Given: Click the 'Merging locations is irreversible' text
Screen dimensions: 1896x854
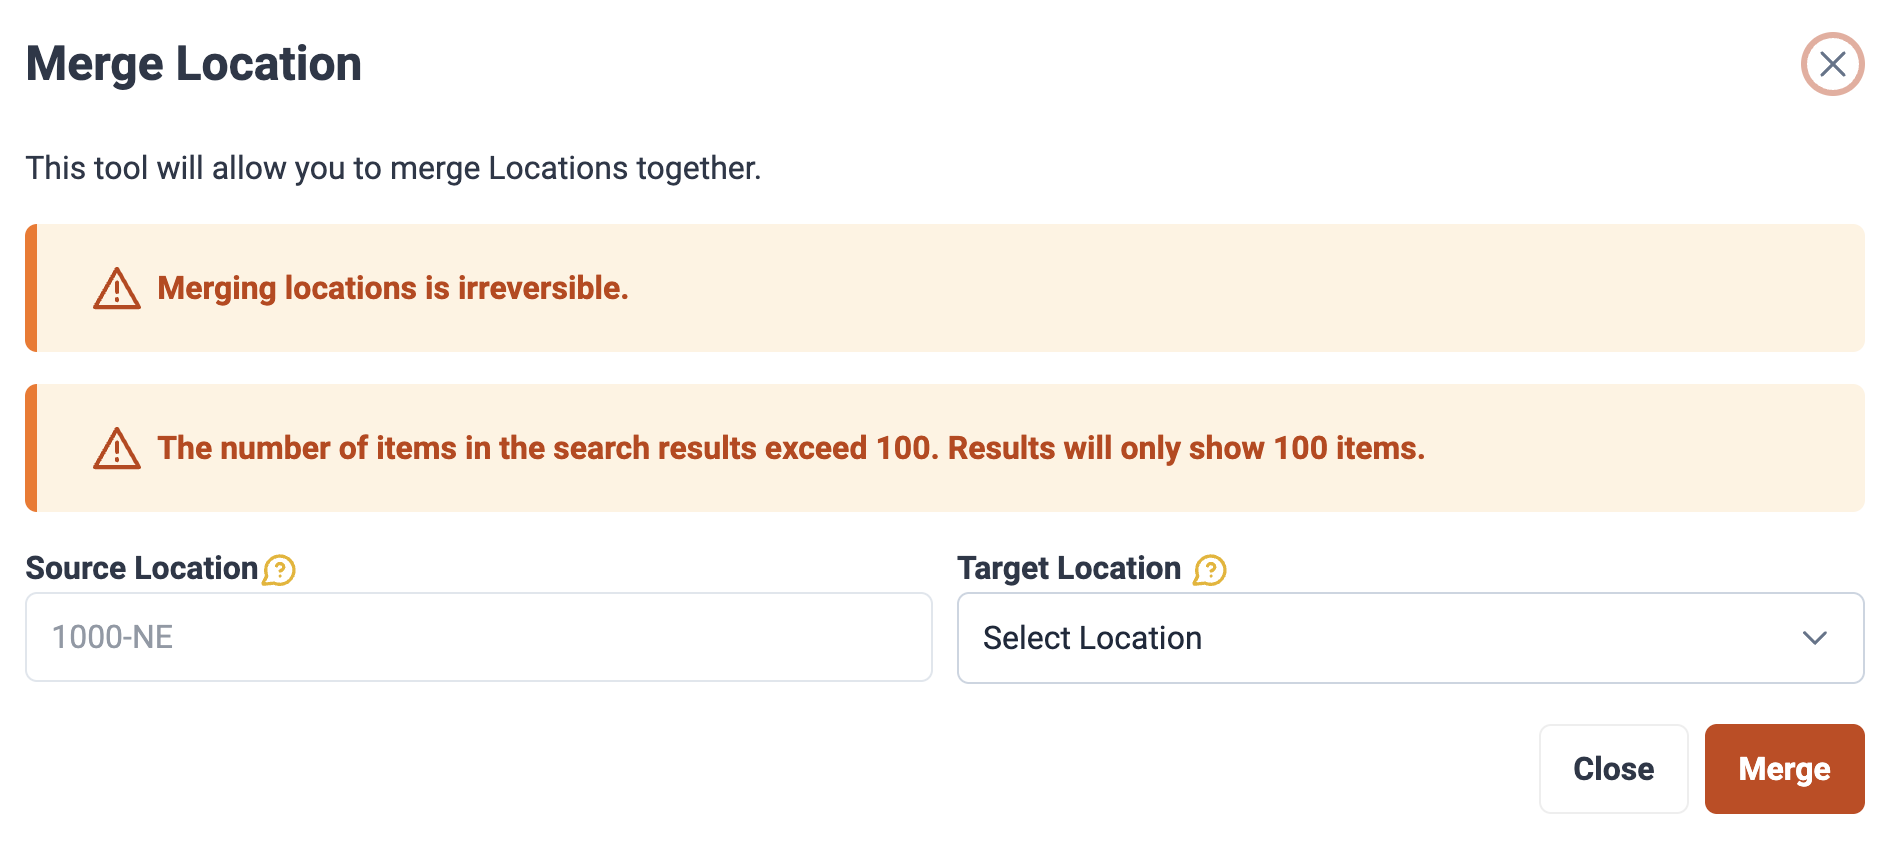Looking at the screenshot, I should point(393,288).
